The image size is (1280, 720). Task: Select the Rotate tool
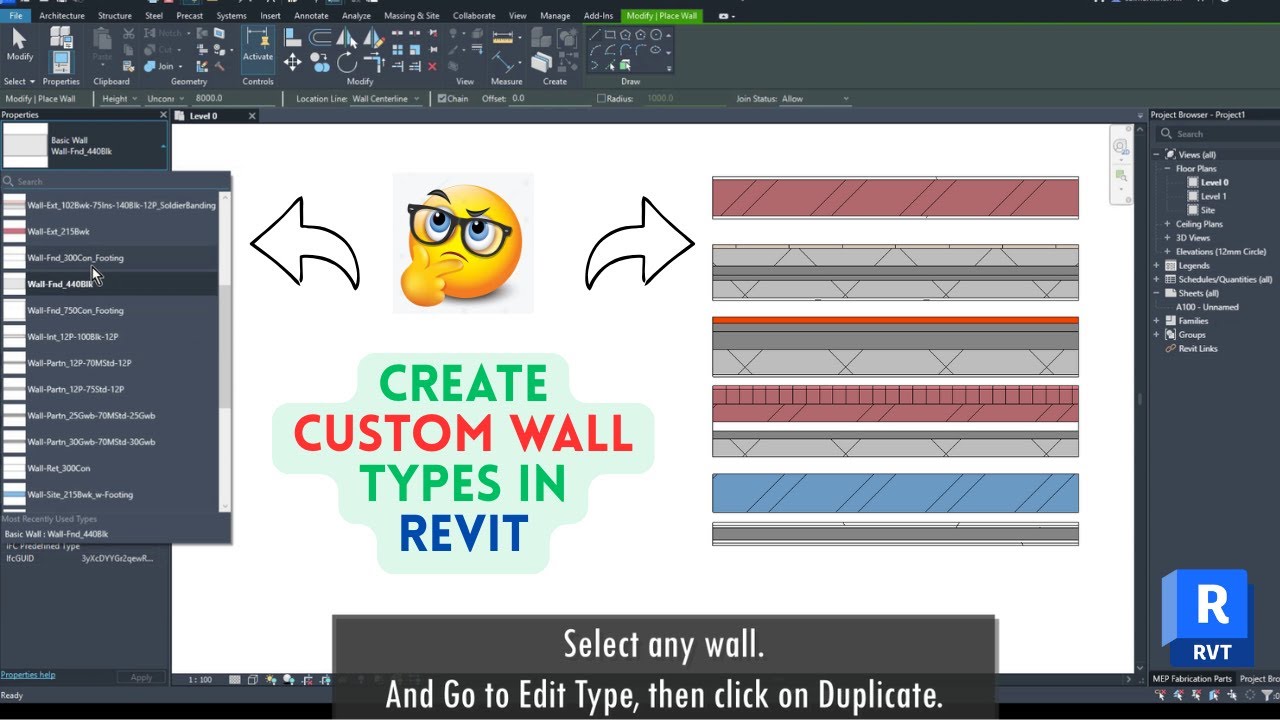[x=346, y=63]
